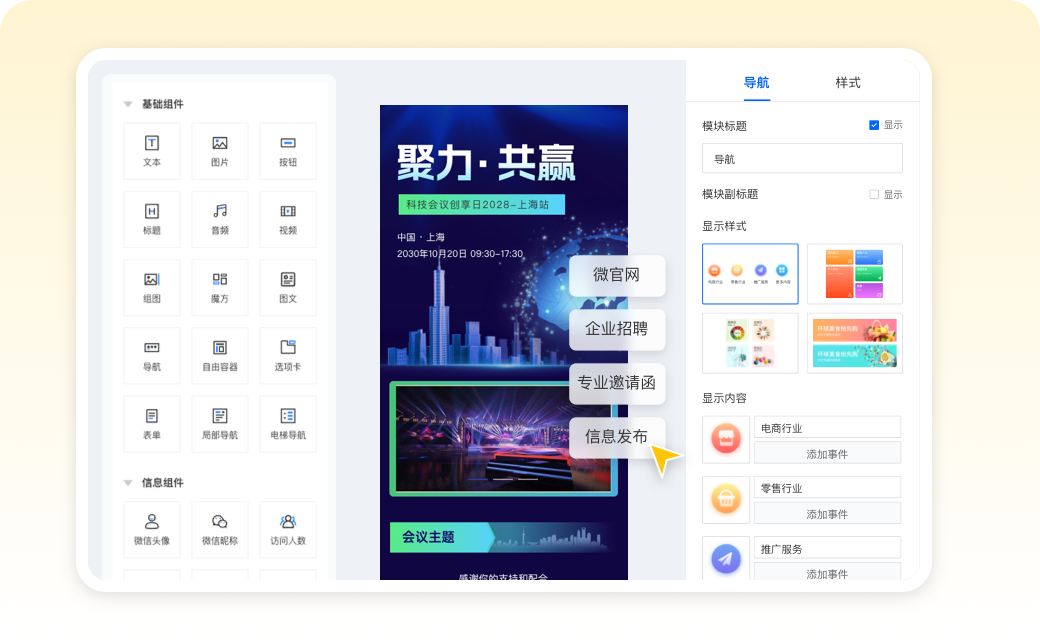Click the 微官网 floating label
Screen dimensions: 1040x640
pos(617,275)
